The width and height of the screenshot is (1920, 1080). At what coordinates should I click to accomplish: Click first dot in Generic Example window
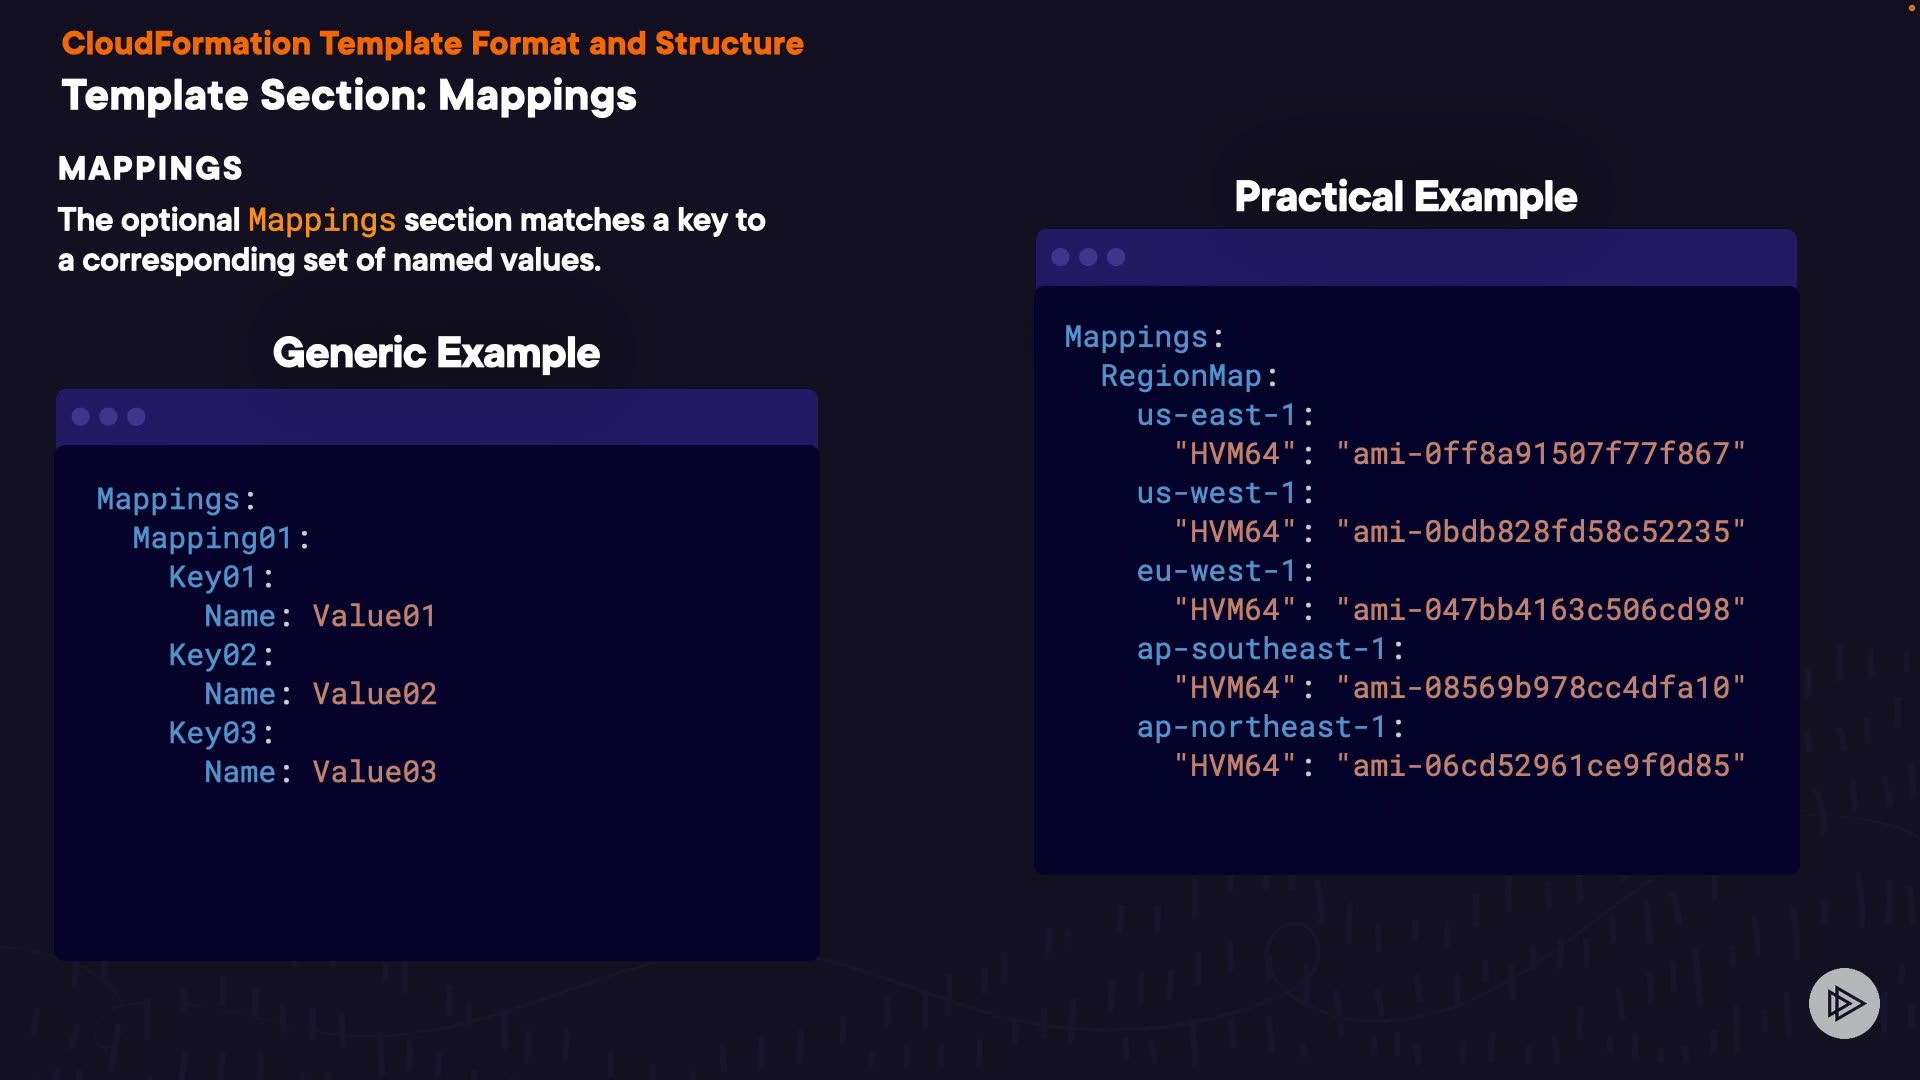81,417
